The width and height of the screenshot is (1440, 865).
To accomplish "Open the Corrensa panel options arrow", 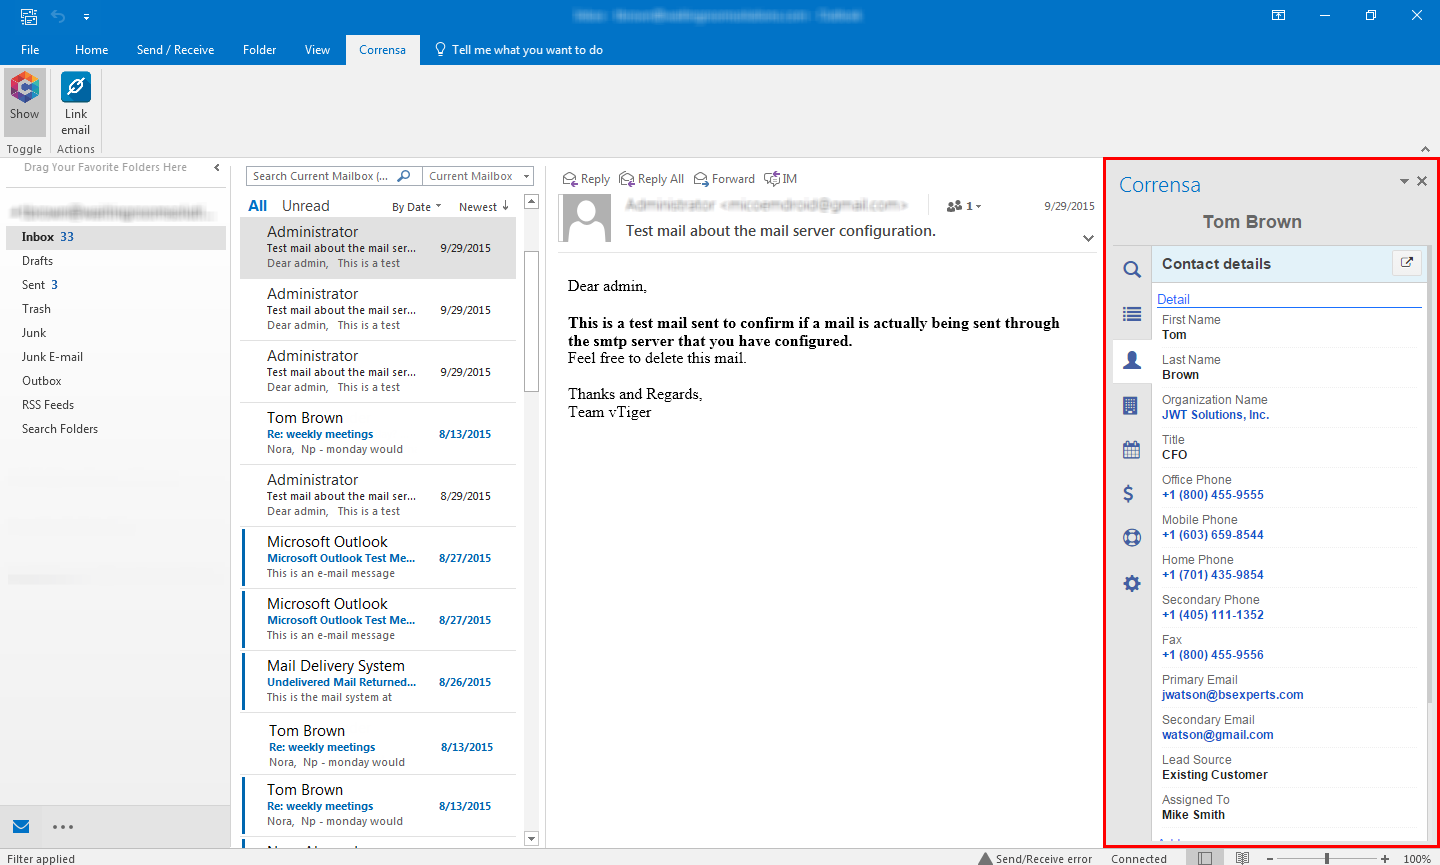I will coord(1404,181).
